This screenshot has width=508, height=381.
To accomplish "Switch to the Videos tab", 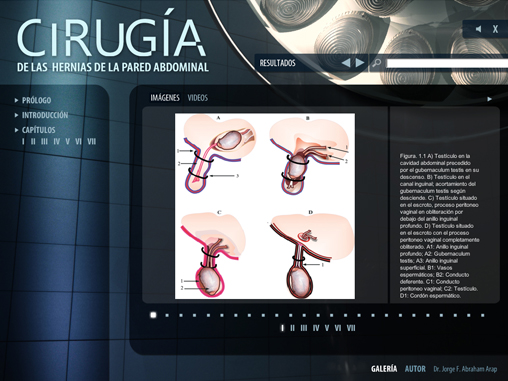I will coord(198,98).
